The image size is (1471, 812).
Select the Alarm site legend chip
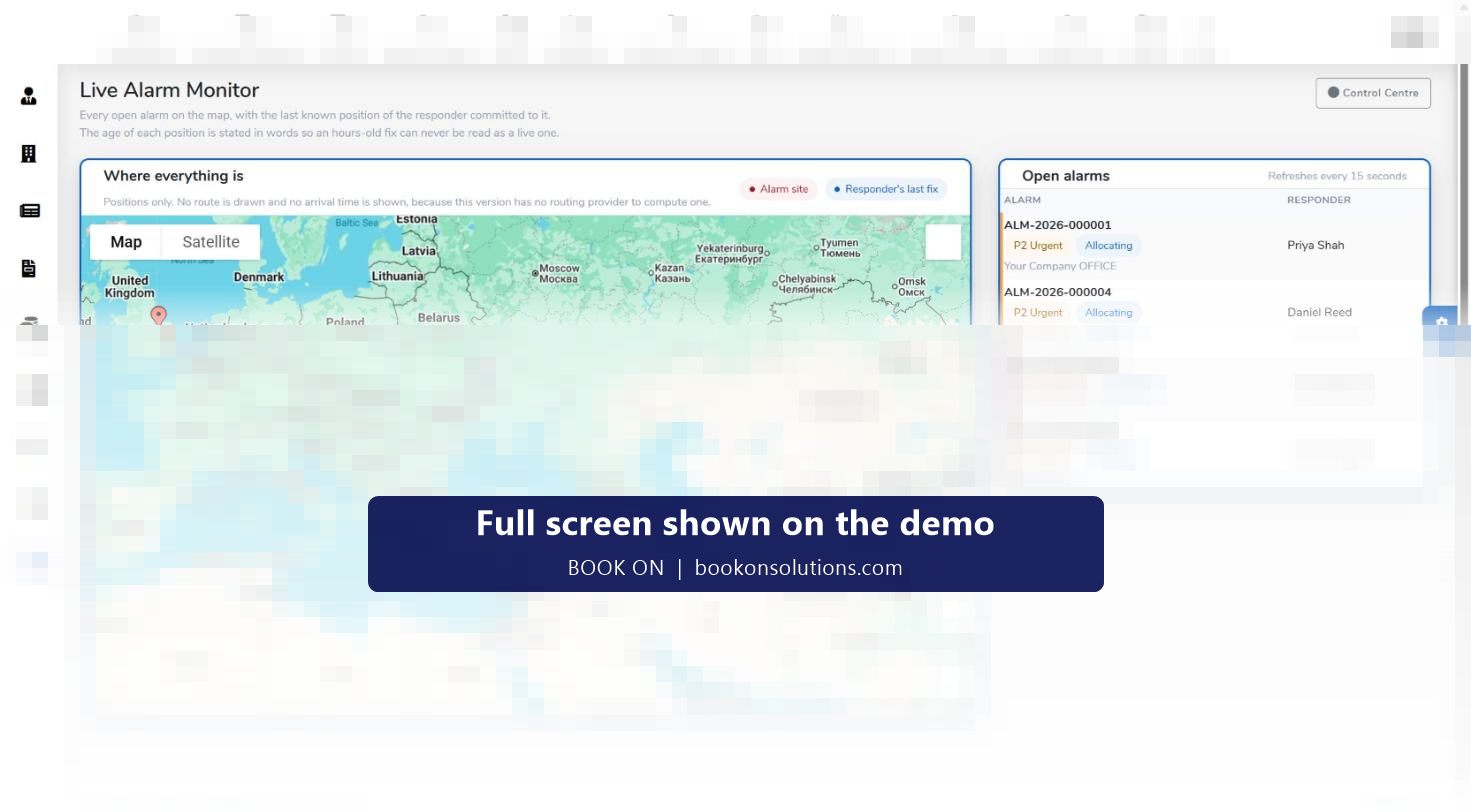(778, 189)
